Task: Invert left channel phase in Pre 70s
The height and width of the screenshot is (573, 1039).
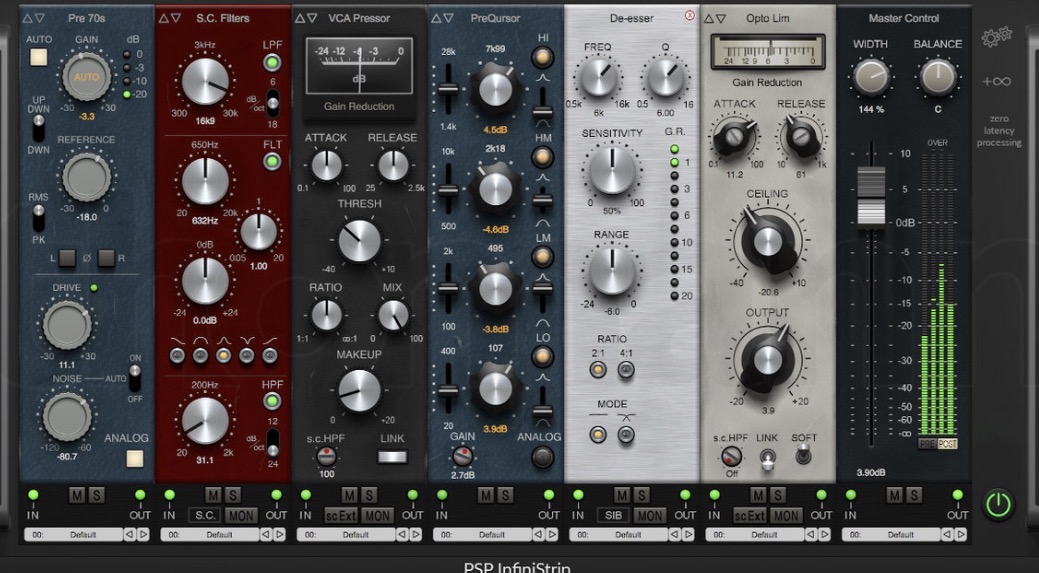Action: [x=66, y=258]
